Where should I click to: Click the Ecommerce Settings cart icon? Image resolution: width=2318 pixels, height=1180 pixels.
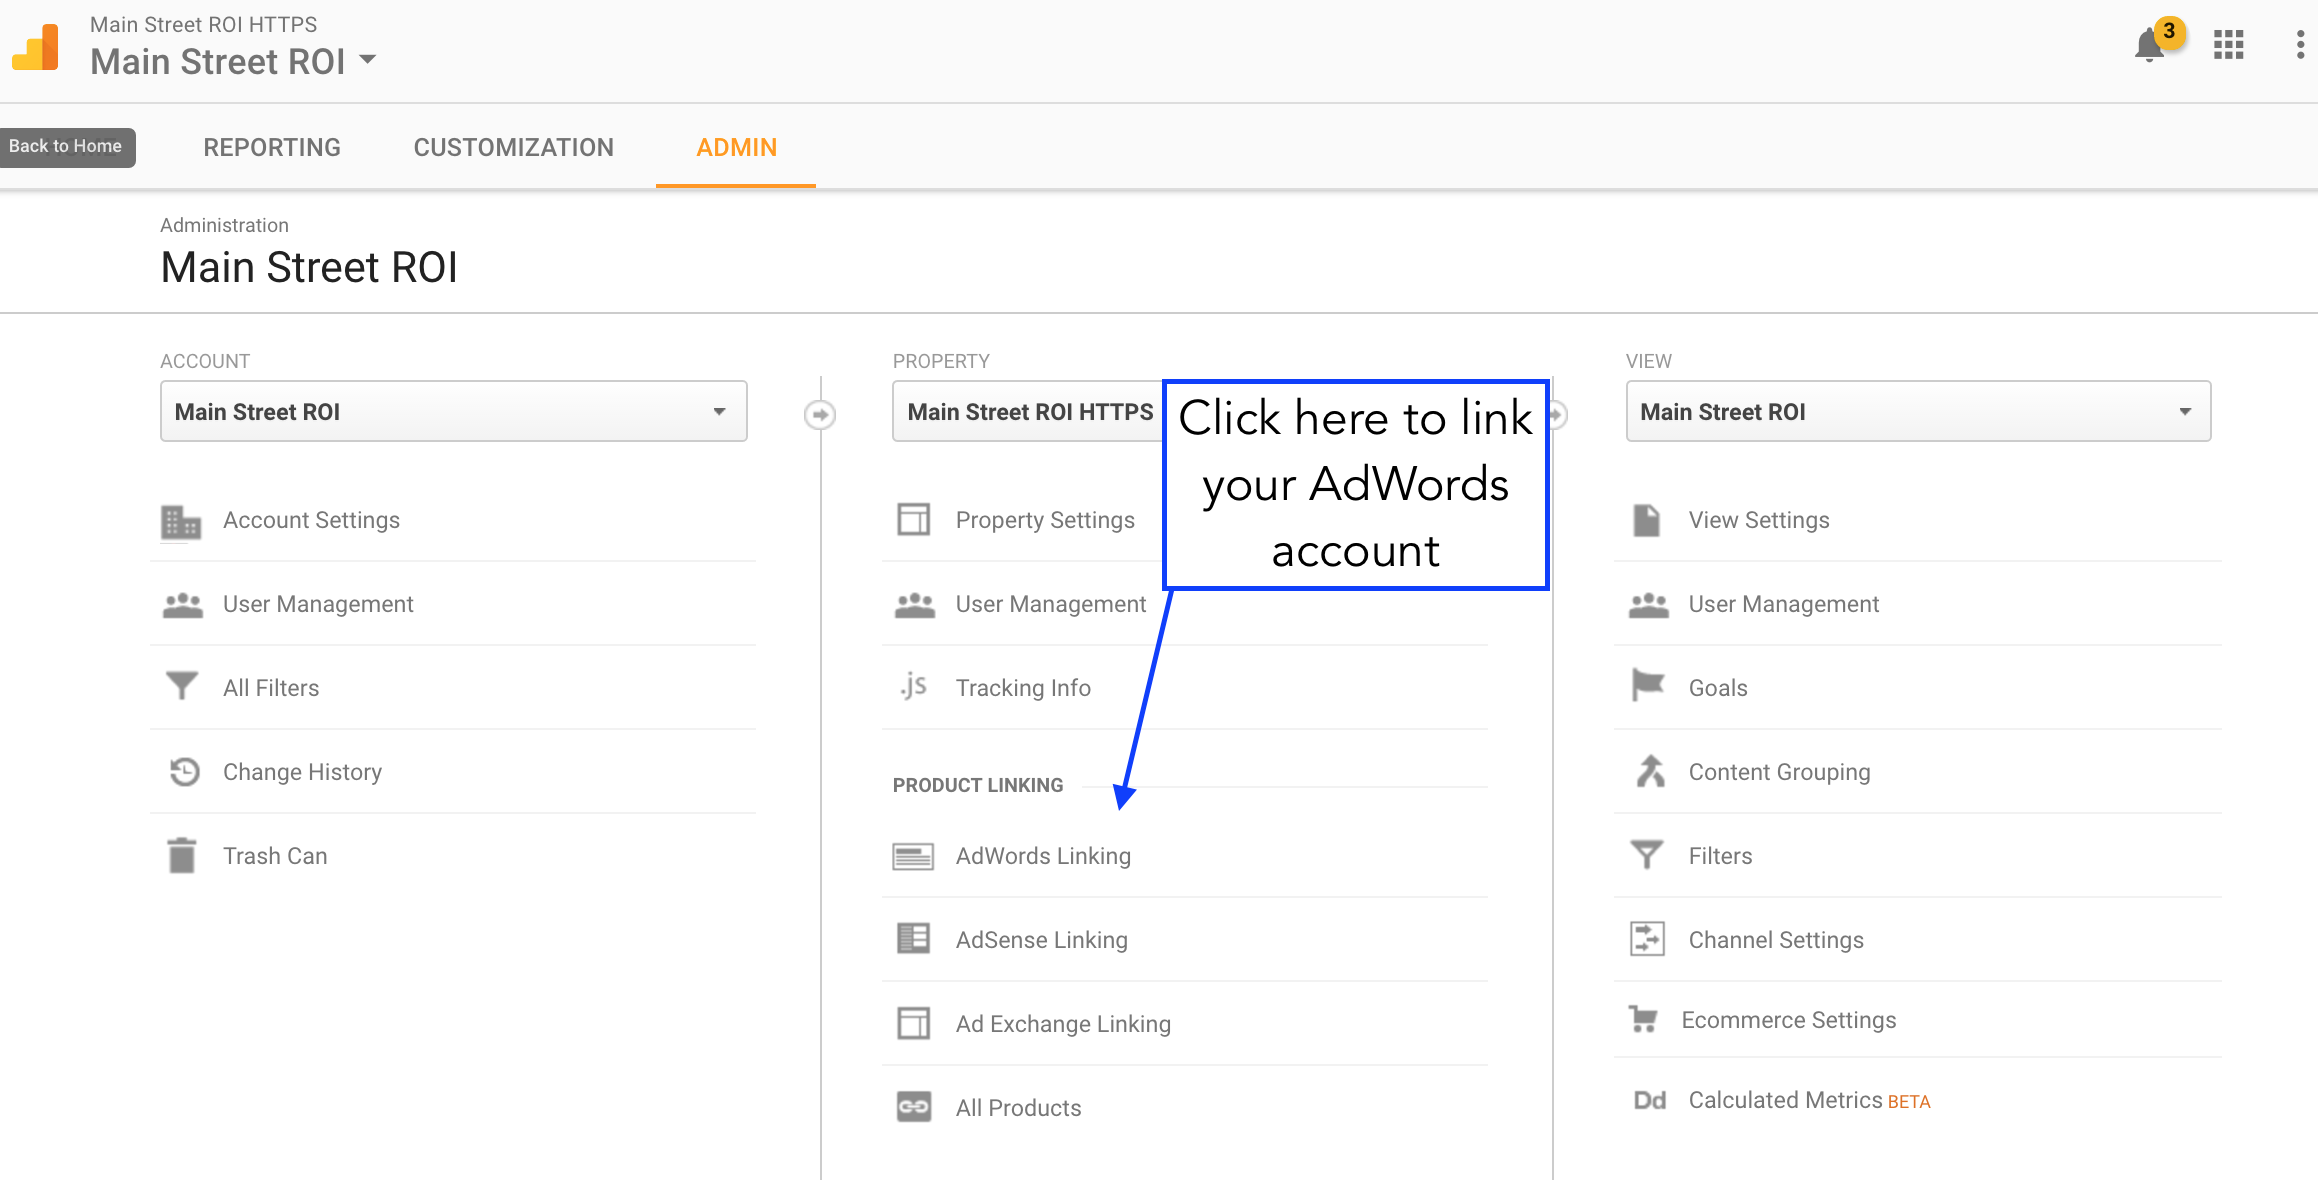1643,1020
